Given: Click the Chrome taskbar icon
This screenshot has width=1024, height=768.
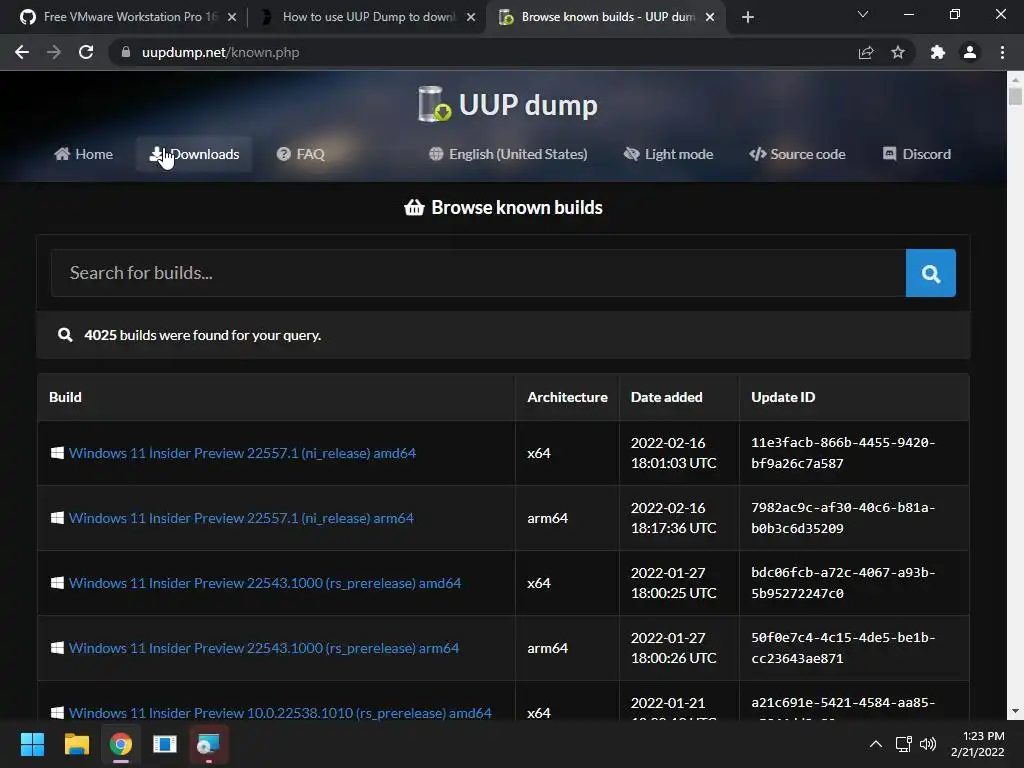Looking at the screenshot, I should [x=121, y=744].
